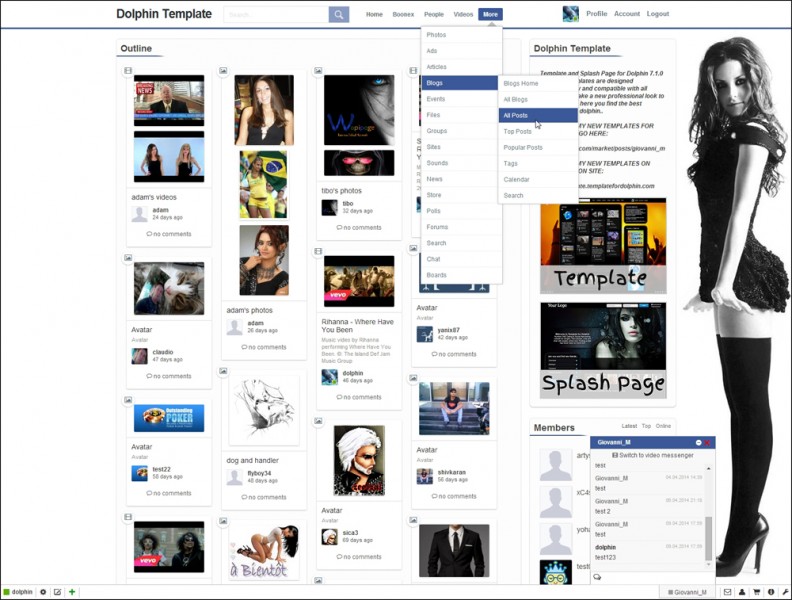This screenshot has height=600, width=792.
Task: Open the breaking news video thumbnail
Action: [x=169, y=101]
